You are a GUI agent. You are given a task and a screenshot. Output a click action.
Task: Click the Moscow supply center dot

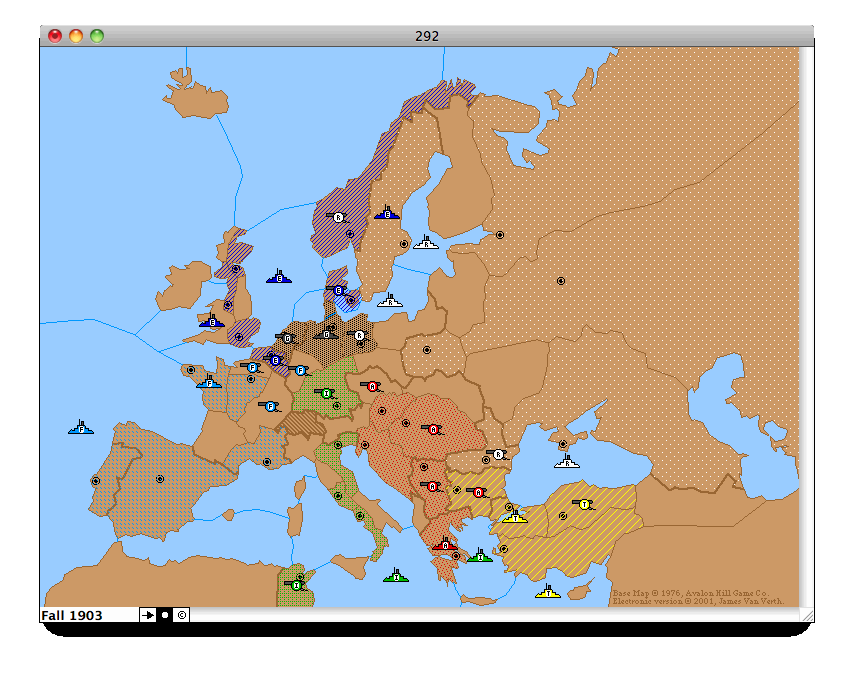coord(560,281)
